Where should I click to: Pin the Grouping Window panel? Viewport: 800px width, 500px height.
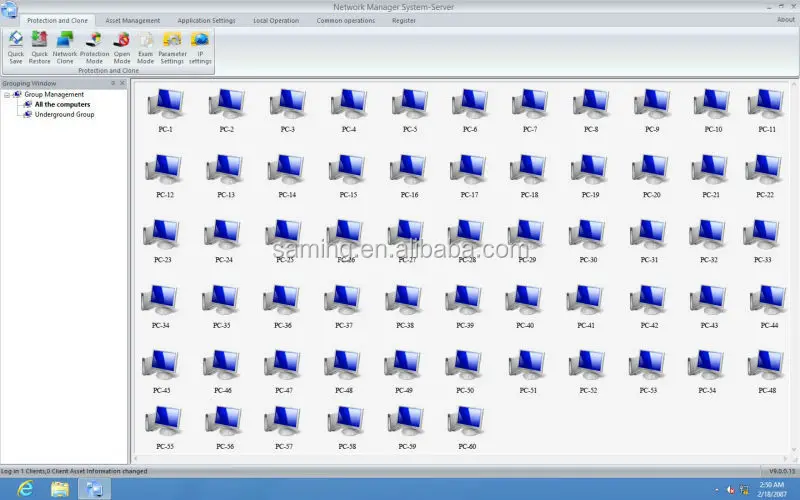(114, 83)
